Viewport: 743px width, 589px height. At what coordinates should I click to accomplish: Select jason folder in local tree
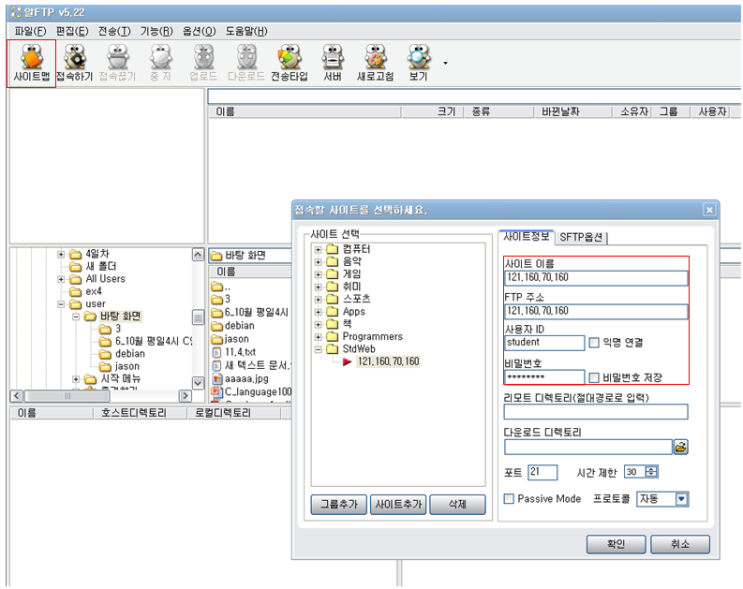(x=127, y=366)
